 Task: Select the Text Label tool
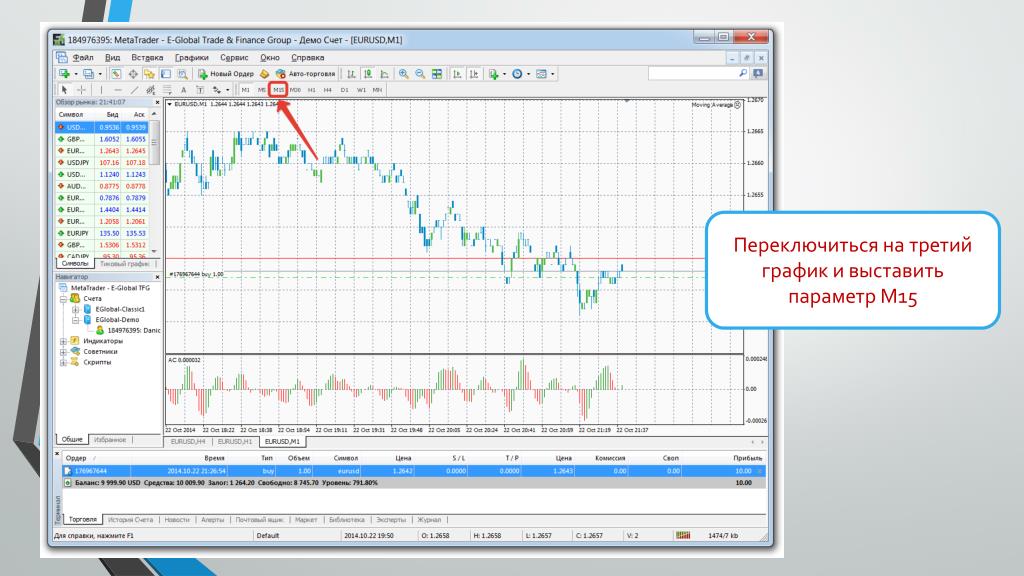coord(200,89)
